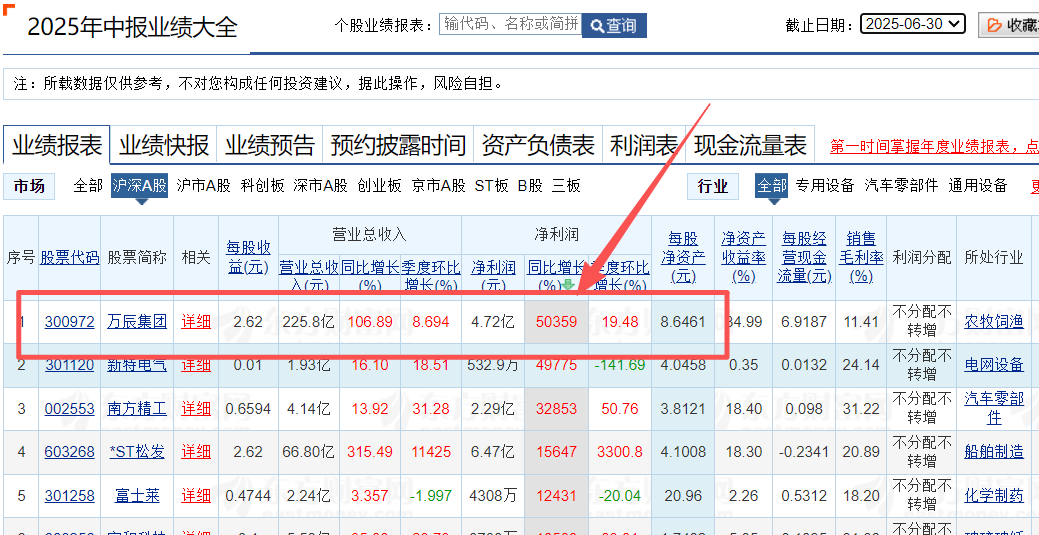Screen dimensions: 1039x535
Task: Click the 收藏 favorites button
Action: click(x=1009, y=25)
